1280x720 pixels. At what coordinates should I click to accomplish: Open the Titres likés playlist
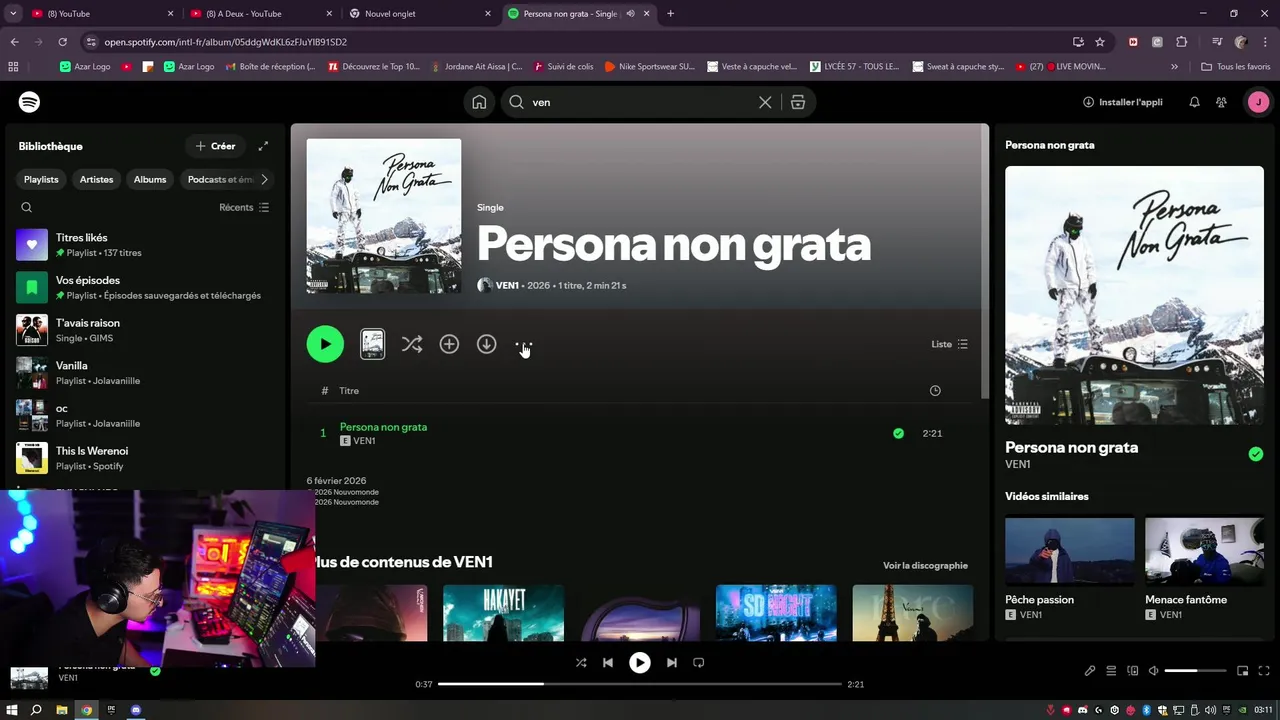pos(145,245)
